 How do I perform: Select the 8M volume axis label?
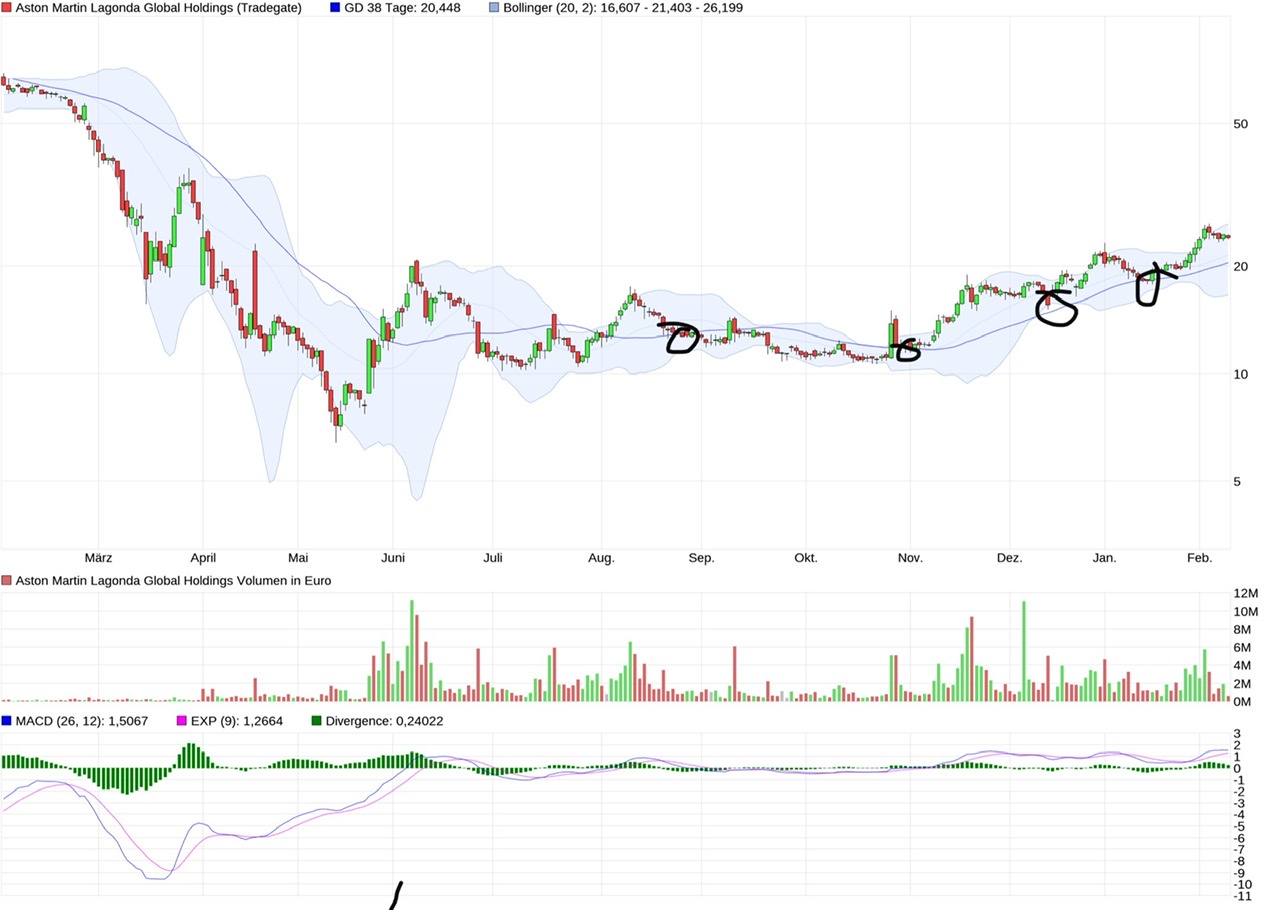[1243, 630]
